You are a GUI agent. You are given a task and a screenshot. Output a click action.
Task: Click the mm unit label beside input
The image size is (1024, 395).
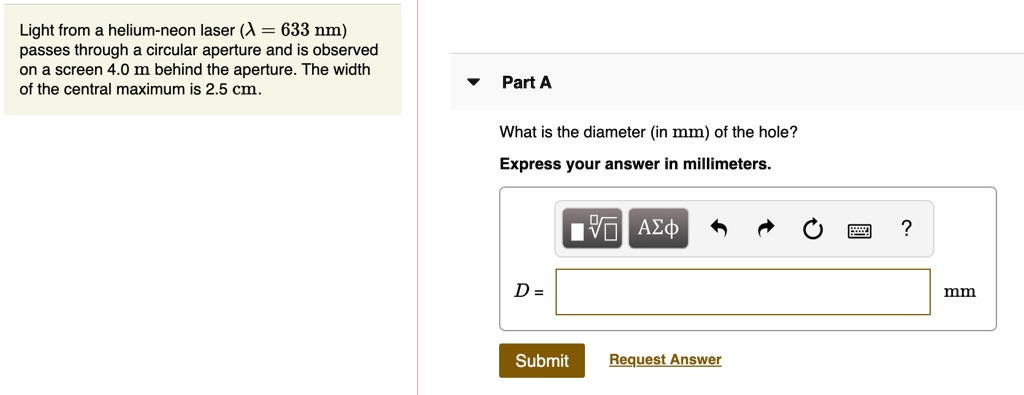[959, 292]
